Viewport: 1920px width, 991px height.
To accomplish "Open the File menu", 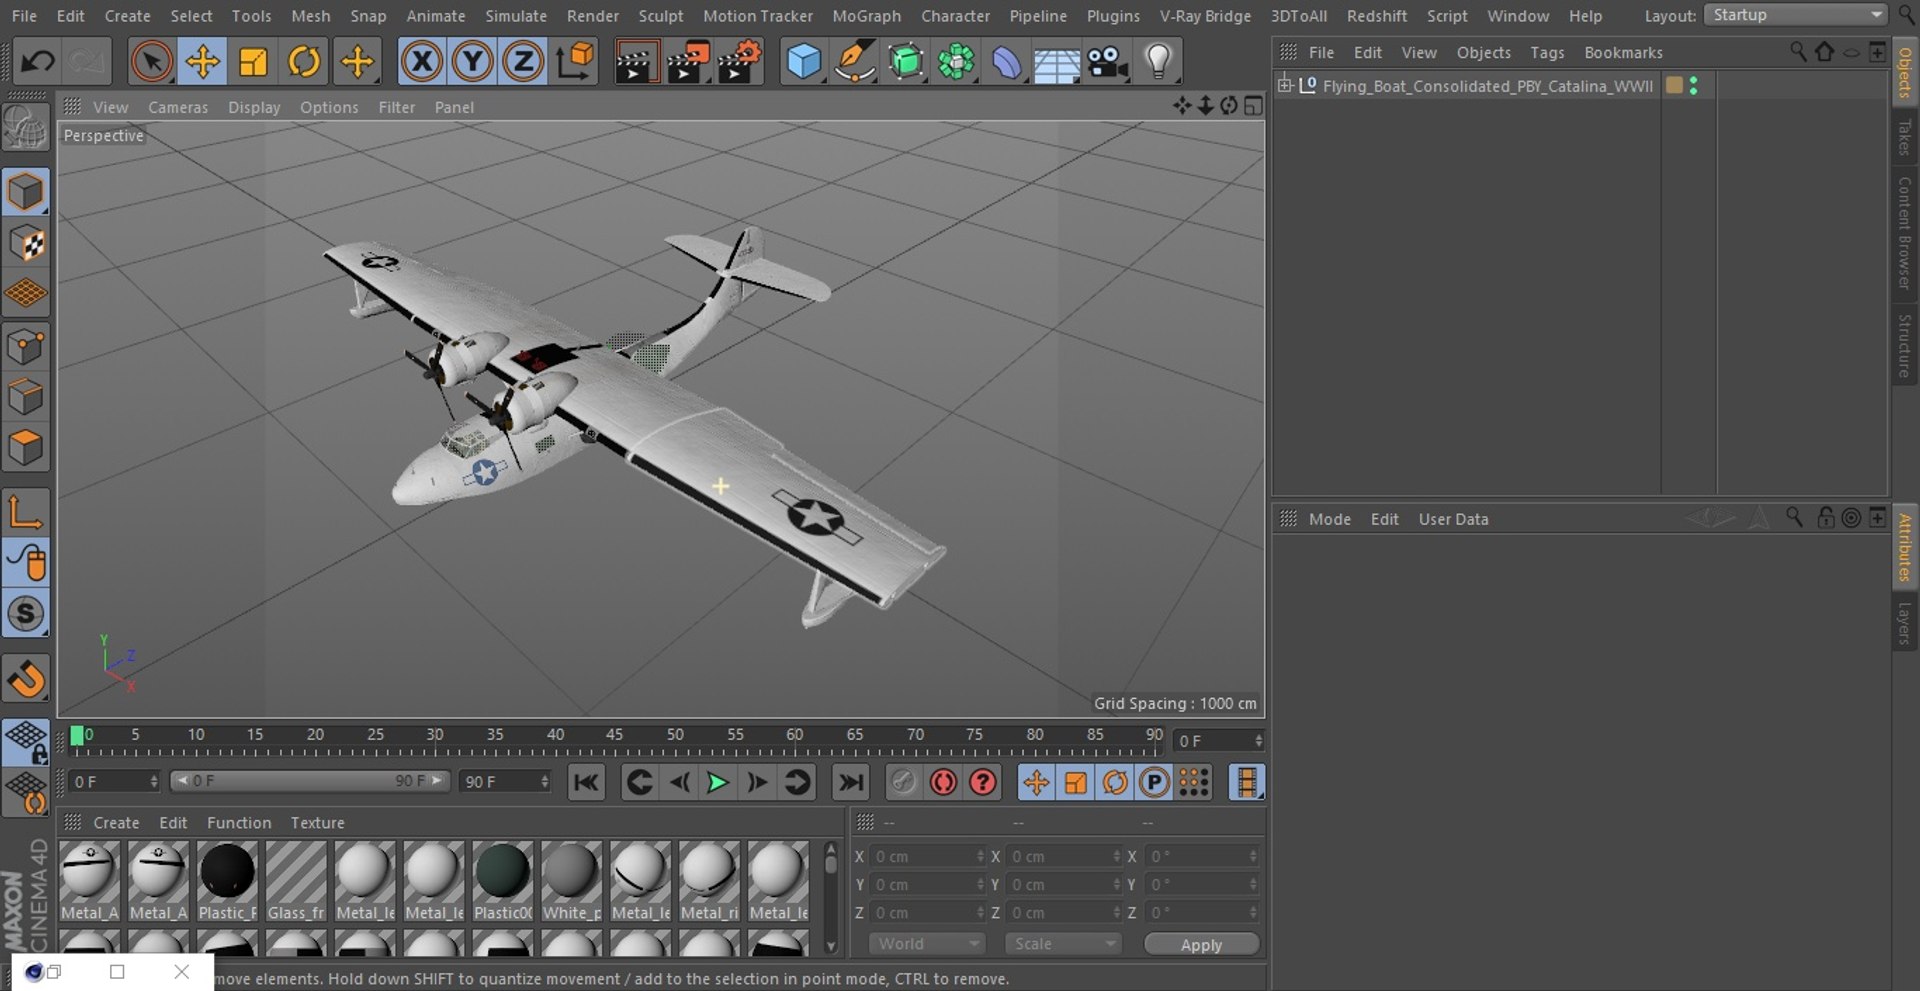I will pos(24,16).
